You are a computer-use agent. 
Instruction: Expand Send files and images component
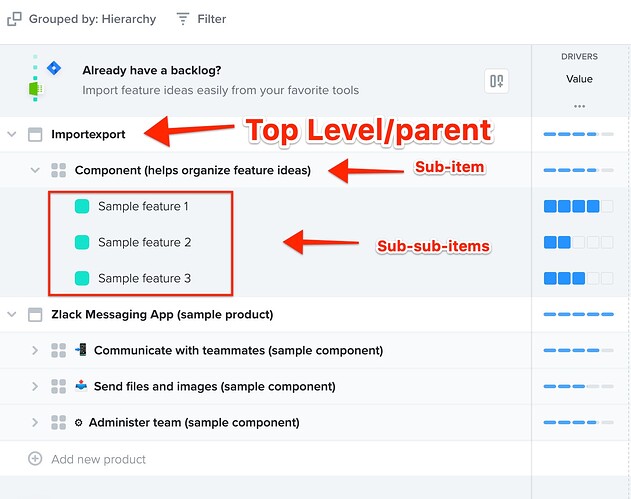(x=35, y=386)
